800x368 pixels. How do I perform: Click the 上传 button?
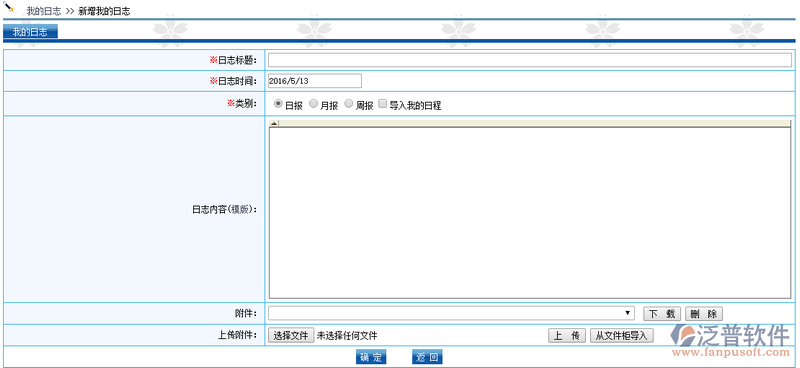tap(567, 335)
